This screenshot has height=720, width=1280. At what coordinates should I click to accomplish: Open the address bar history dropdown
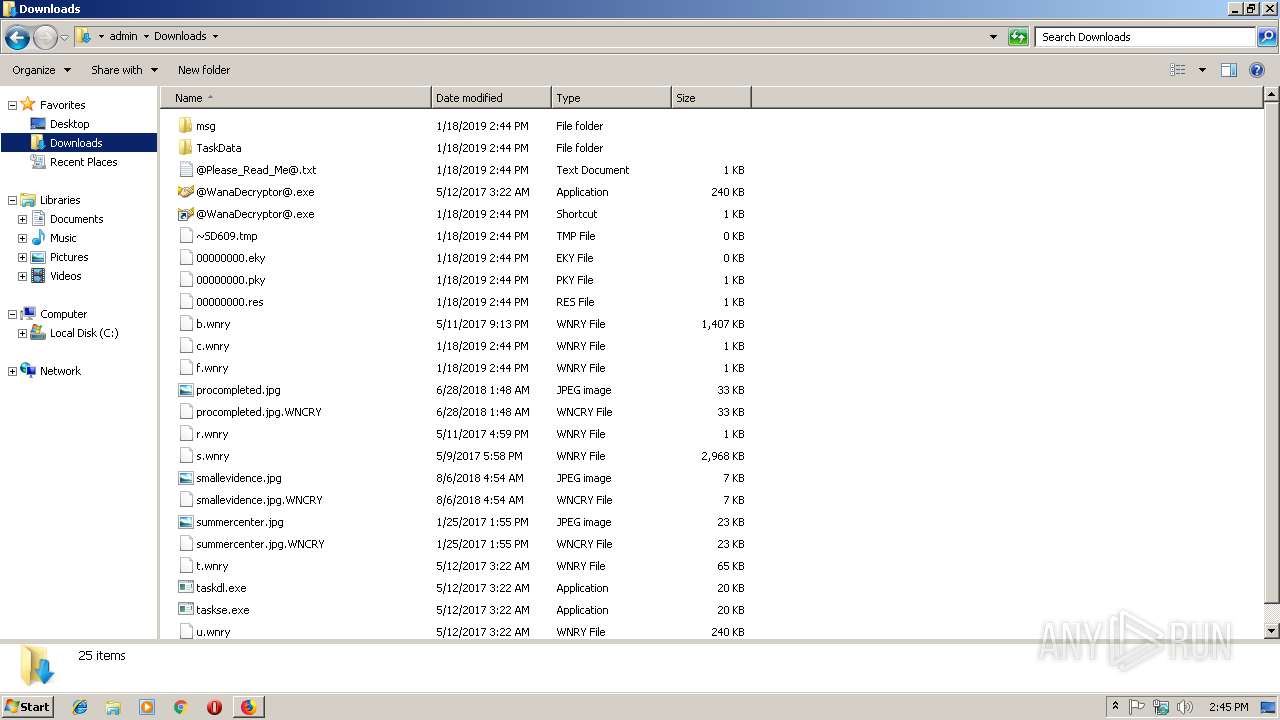993,37
